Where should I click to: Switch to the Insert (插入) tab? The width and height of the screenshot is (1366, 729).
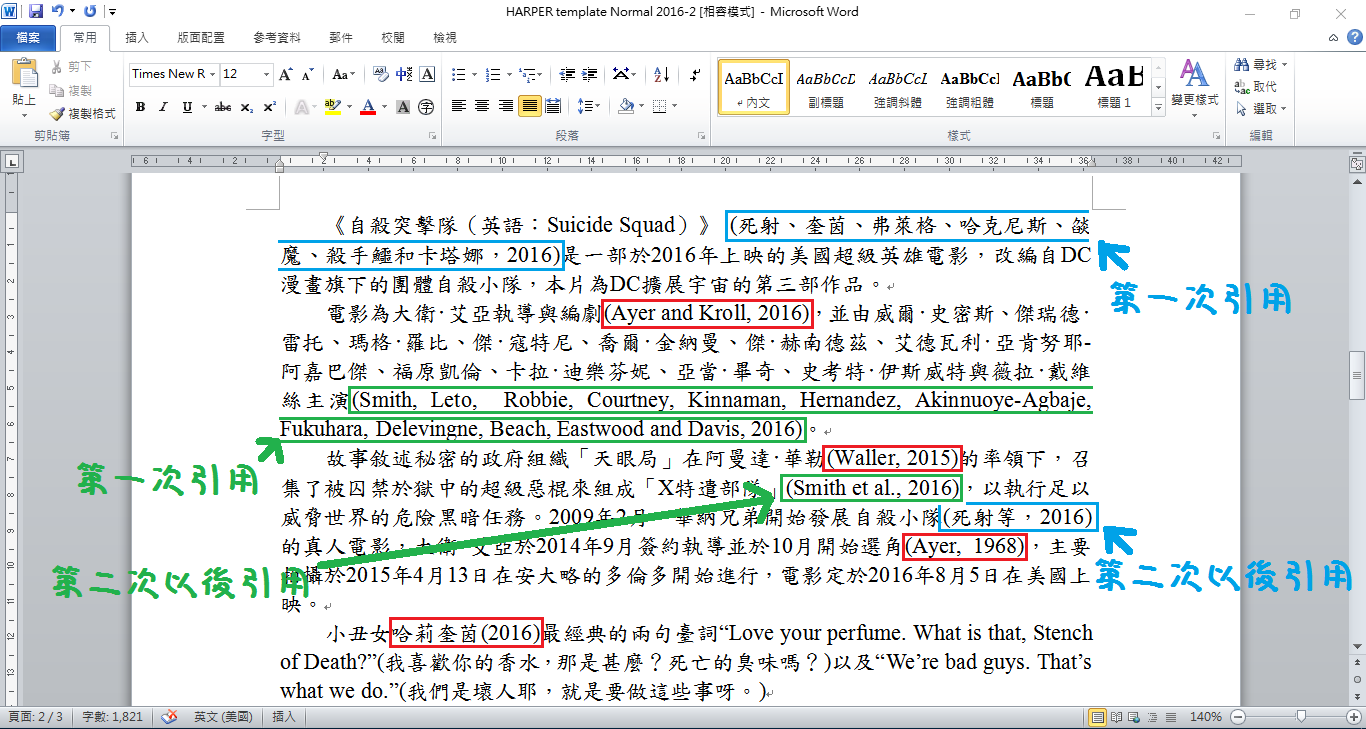point(137,38)
